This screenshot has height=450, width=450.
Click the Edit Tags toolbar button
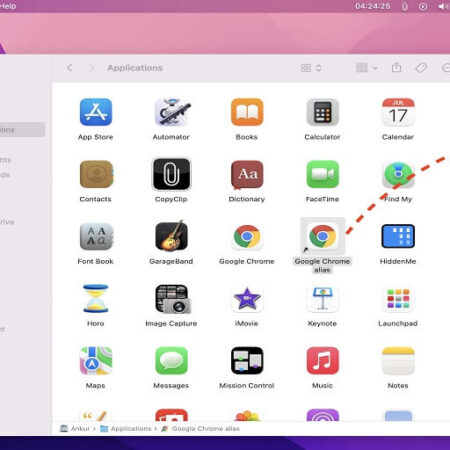pos(421,68)
